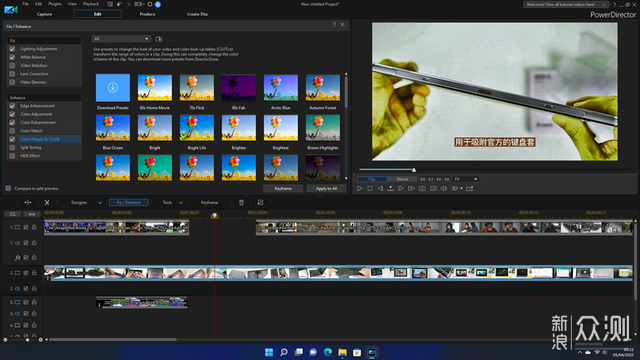Enable Lens Correction checkbox
Screen dimensions: 640x360
(x=12, y=74)
